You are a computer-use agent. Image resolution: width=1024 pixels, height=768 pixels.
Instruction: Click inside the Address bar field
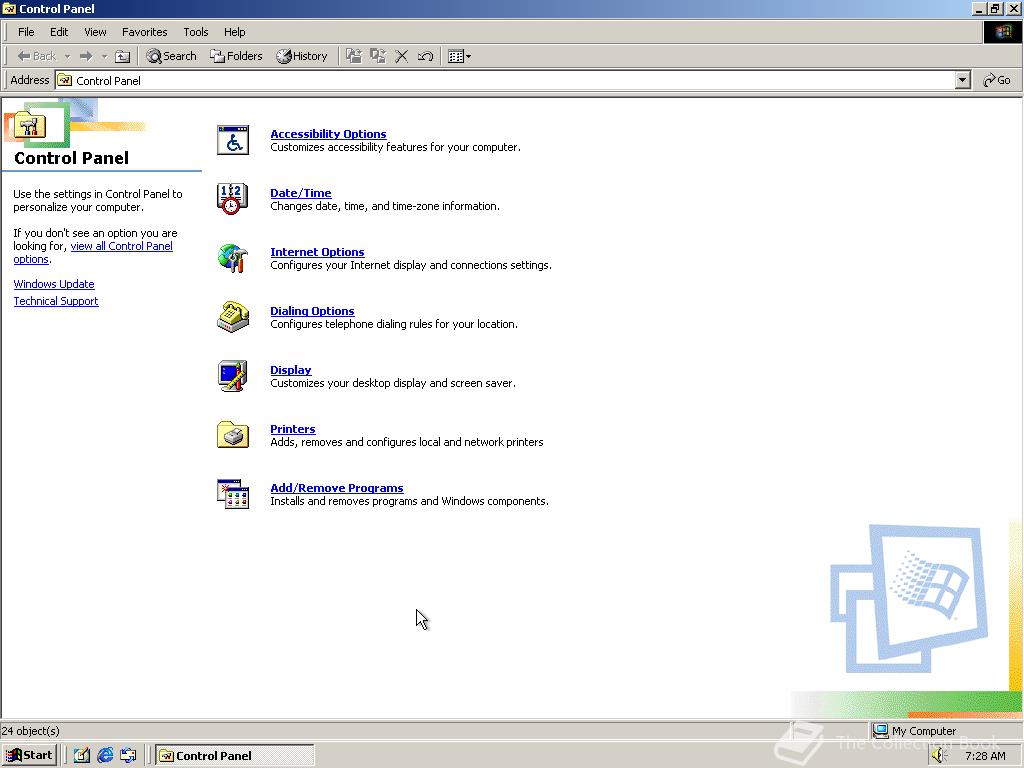[505, 80]
